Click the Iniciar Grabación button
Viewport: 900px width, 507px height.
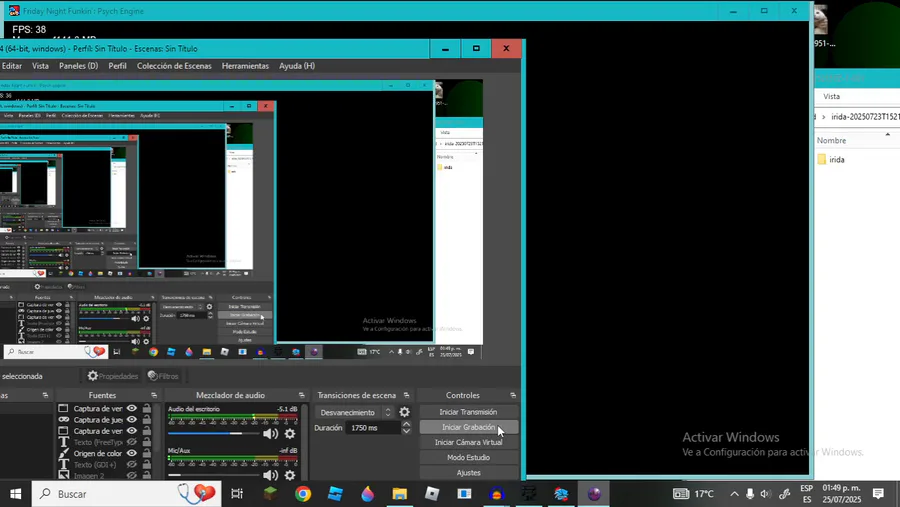click(x=468, y=427)
